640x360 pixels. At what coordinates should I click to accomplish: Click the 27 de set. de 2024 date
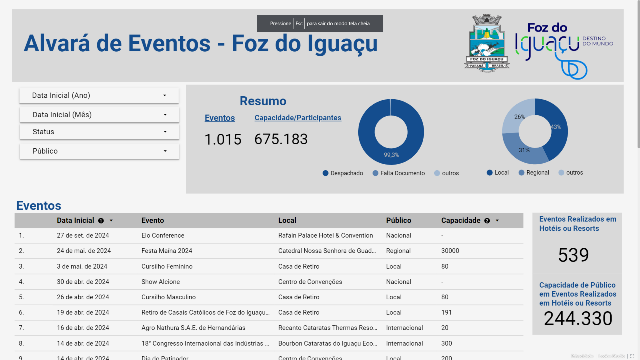point(83,236)
